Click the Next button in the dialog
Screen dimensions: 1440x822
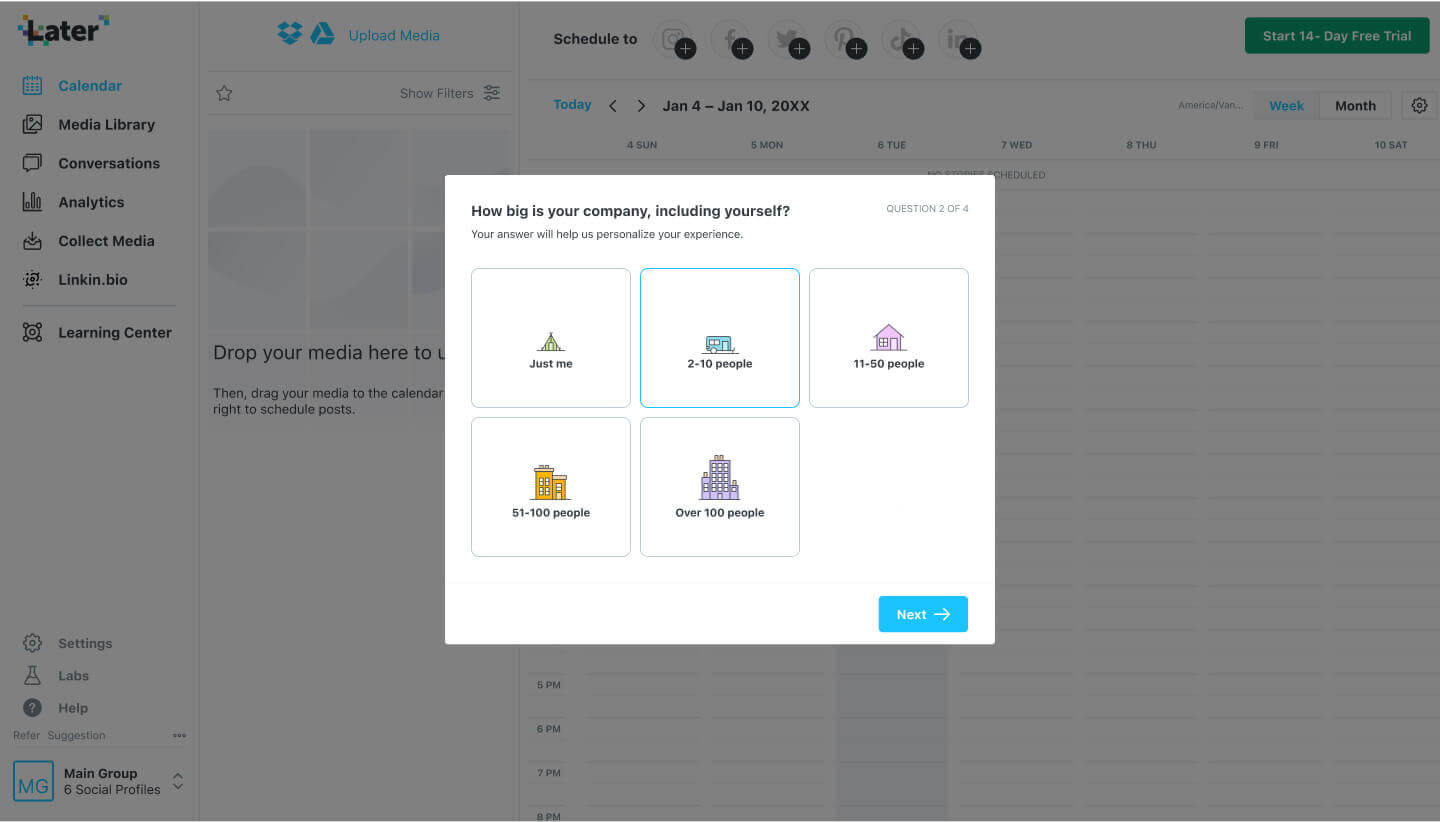click(922, 614)
